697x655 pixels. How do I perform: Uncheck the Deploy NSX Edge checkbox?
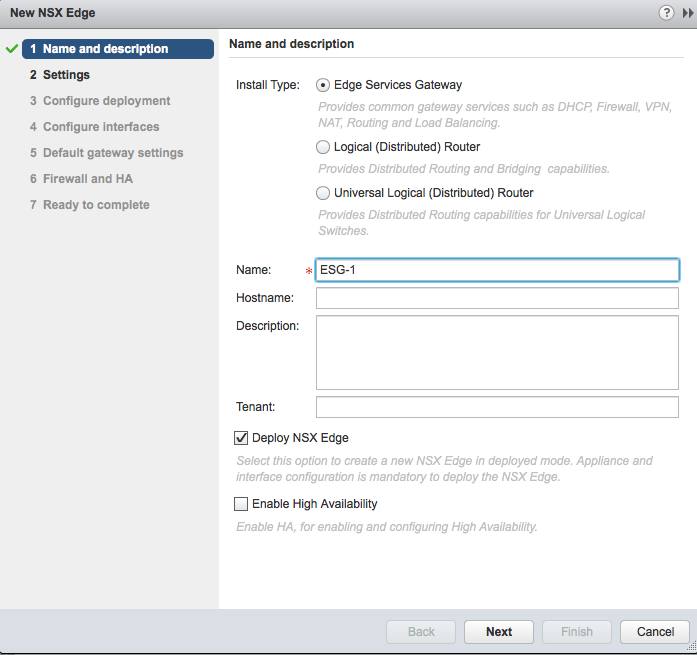pos(241,438)
